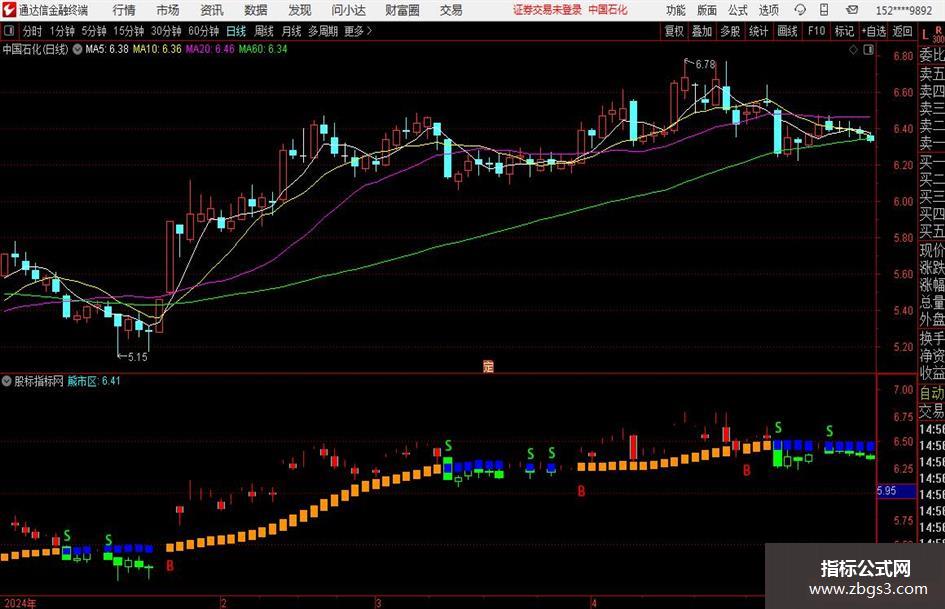Click the 中国石化 stock name in title bar

[x=608, y=10]
